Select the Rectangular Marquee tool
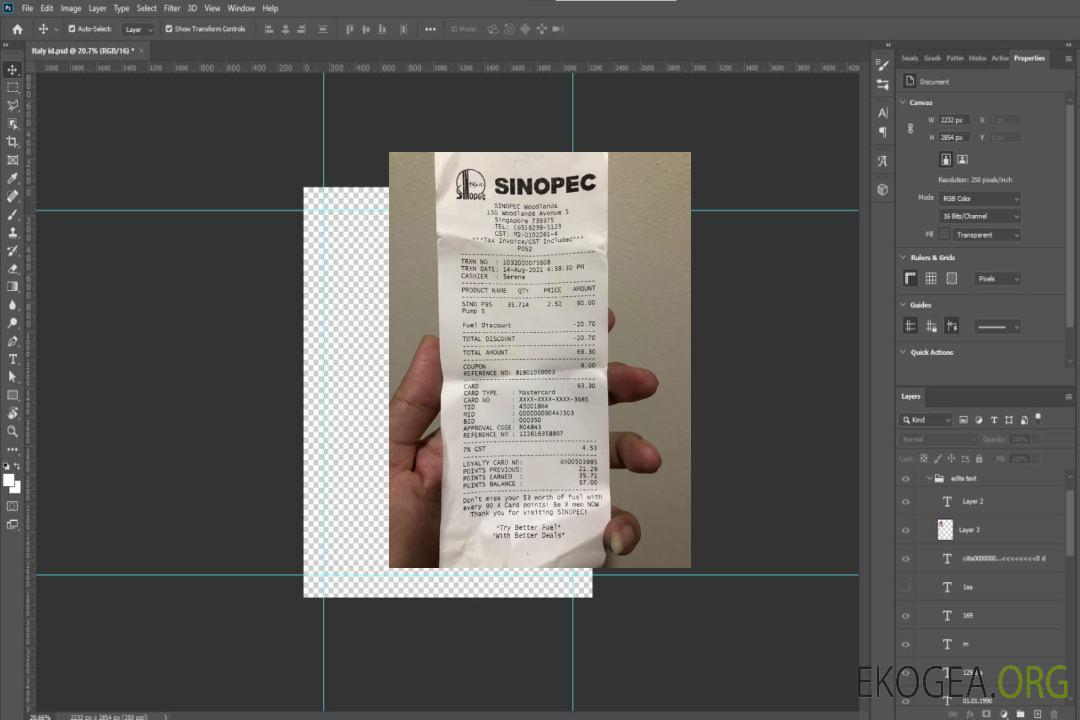1080x720 pixels. click(12, 88)
